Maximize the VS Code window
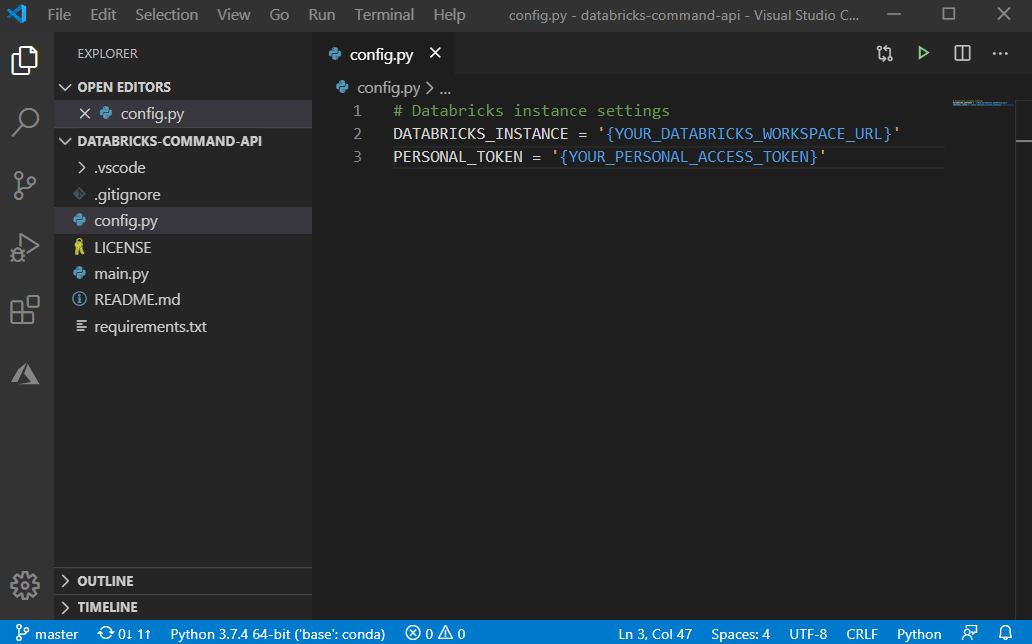 click(948, 14)
